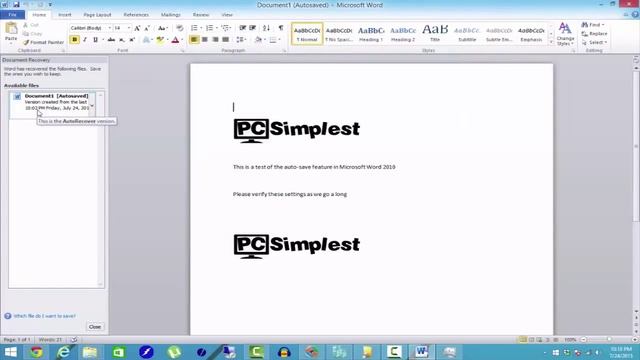Click the proofing status icon in status bar
The height and width of the screenshot is (360, 640).
pos(74,340)
